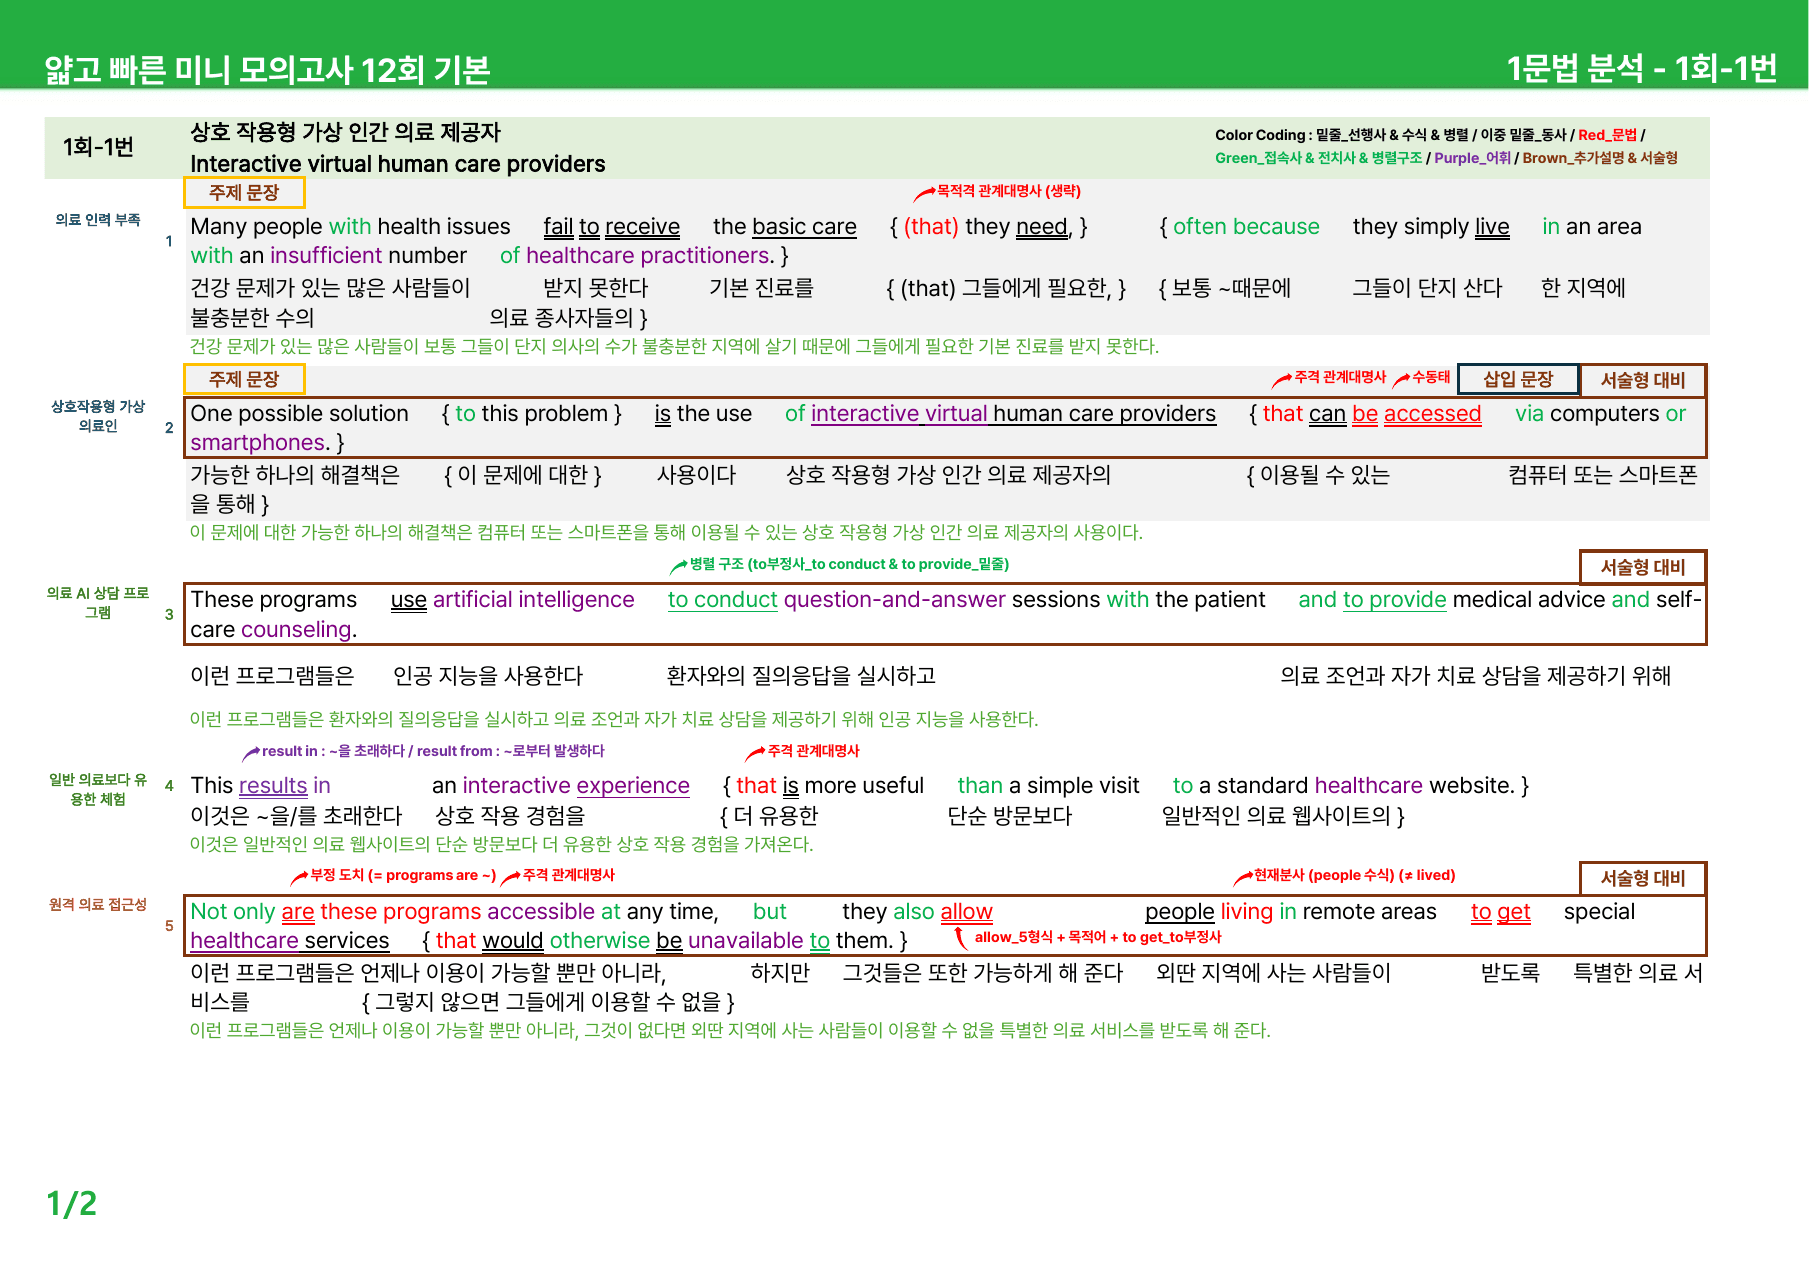Click the '서술형 대비' box above sentence 5
1809x1279 pixels.
click(x=1642, y=878)
